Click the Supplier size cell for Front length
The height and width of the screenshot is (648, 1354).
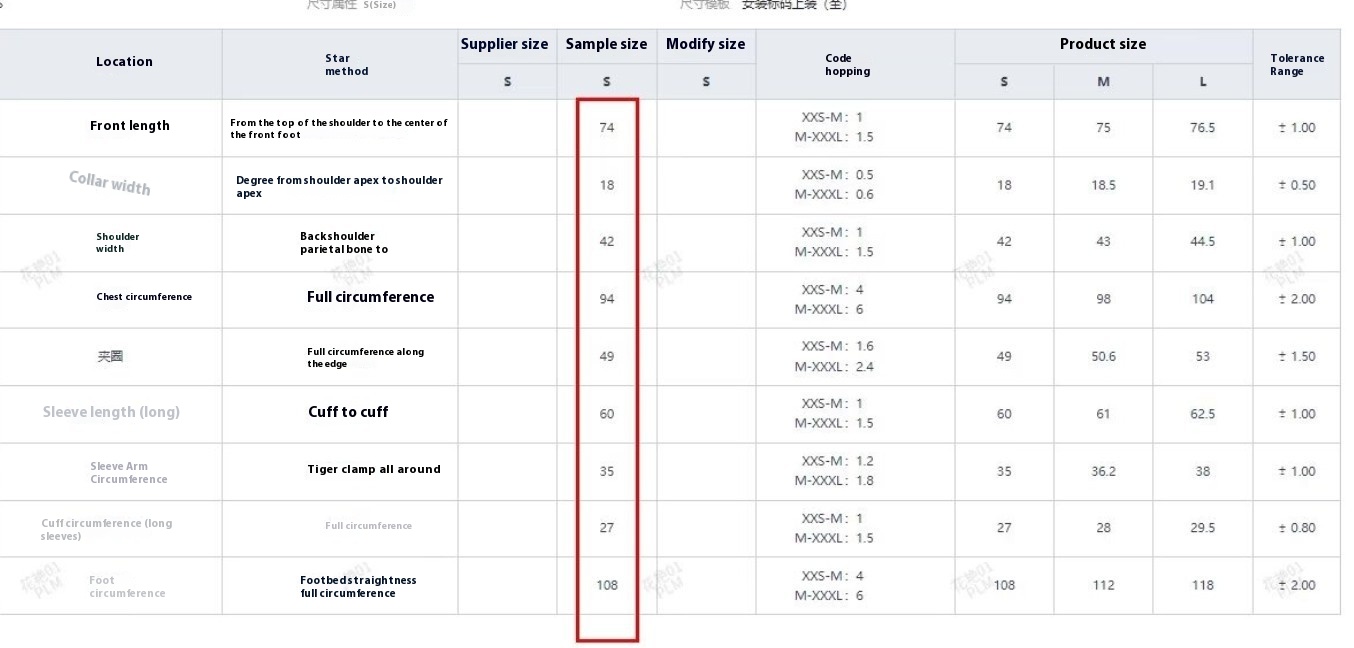point(507,128)
